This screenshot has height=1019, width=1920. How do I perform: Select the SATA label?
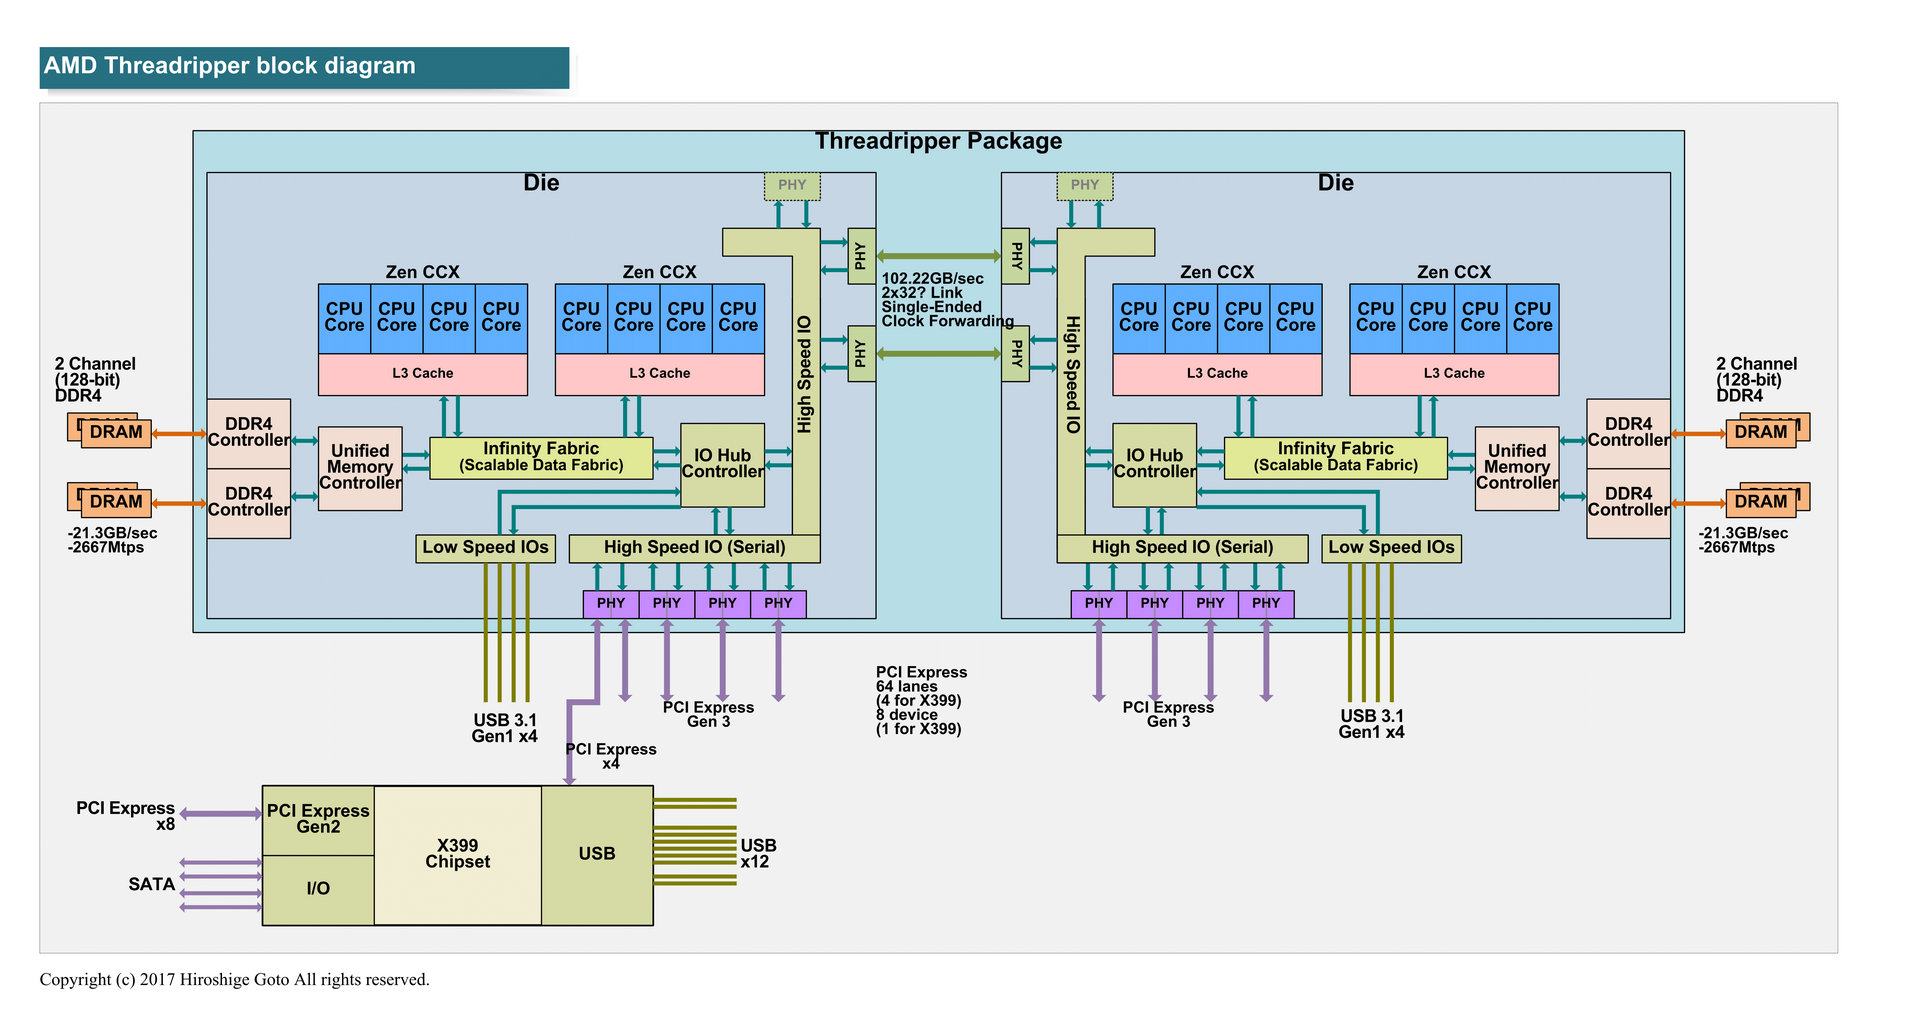click(152, 884)
